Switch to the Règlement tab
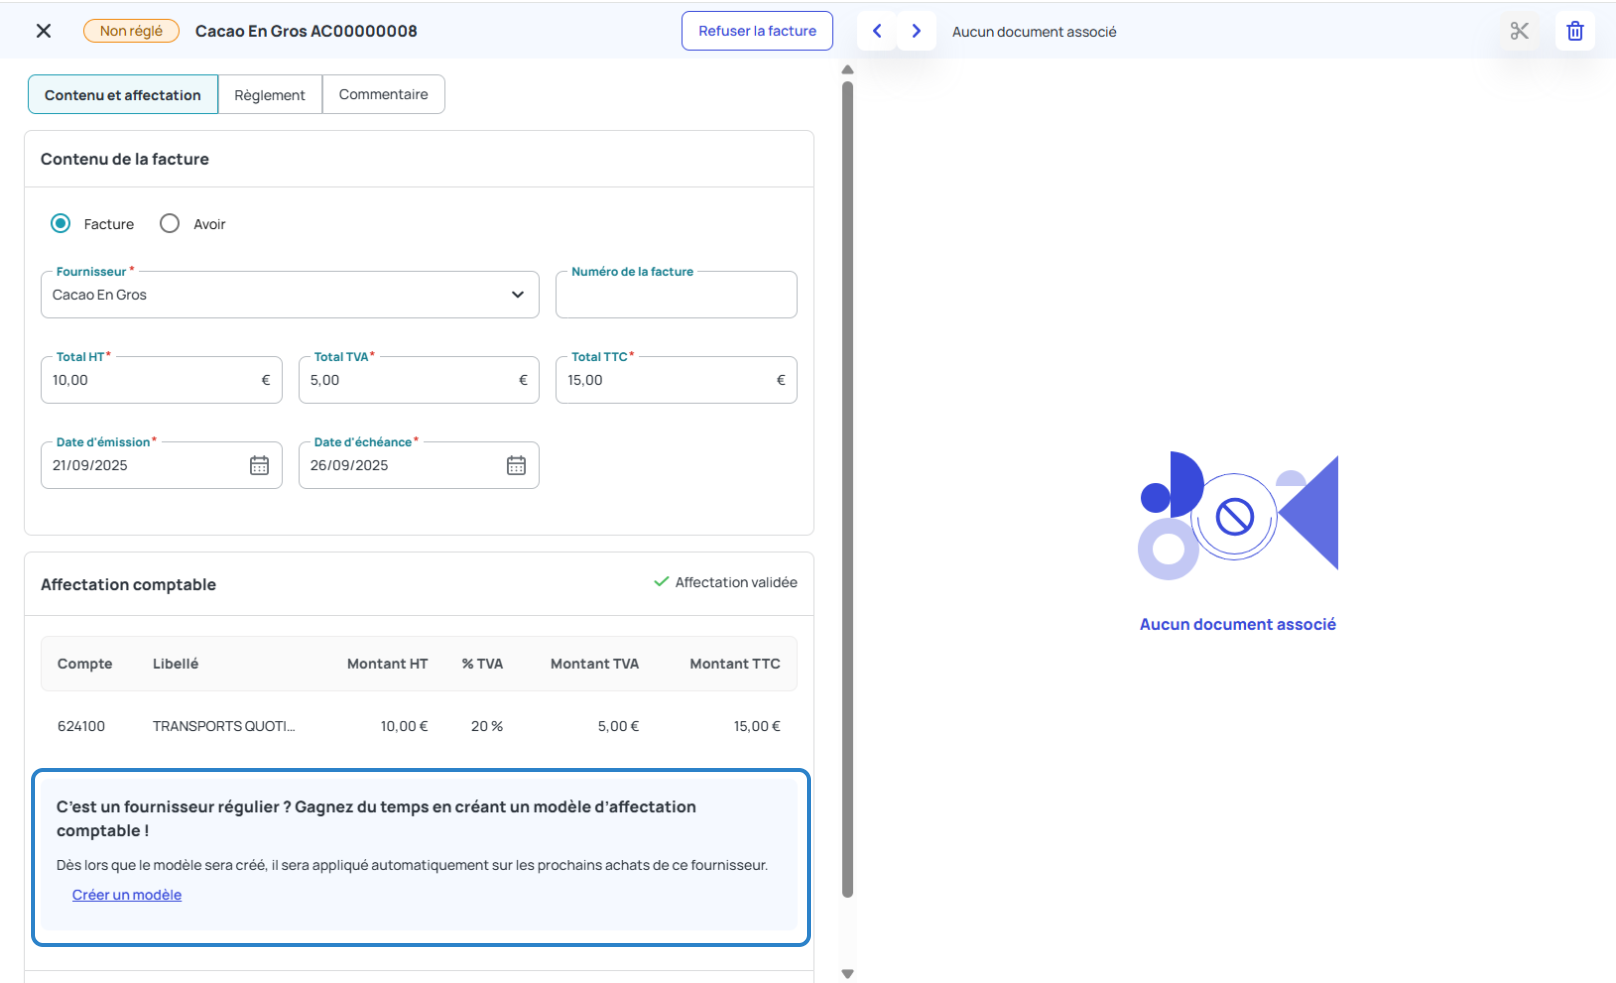Image resolution: width=1616 pixels, height=983 pixels. (270, 95)
